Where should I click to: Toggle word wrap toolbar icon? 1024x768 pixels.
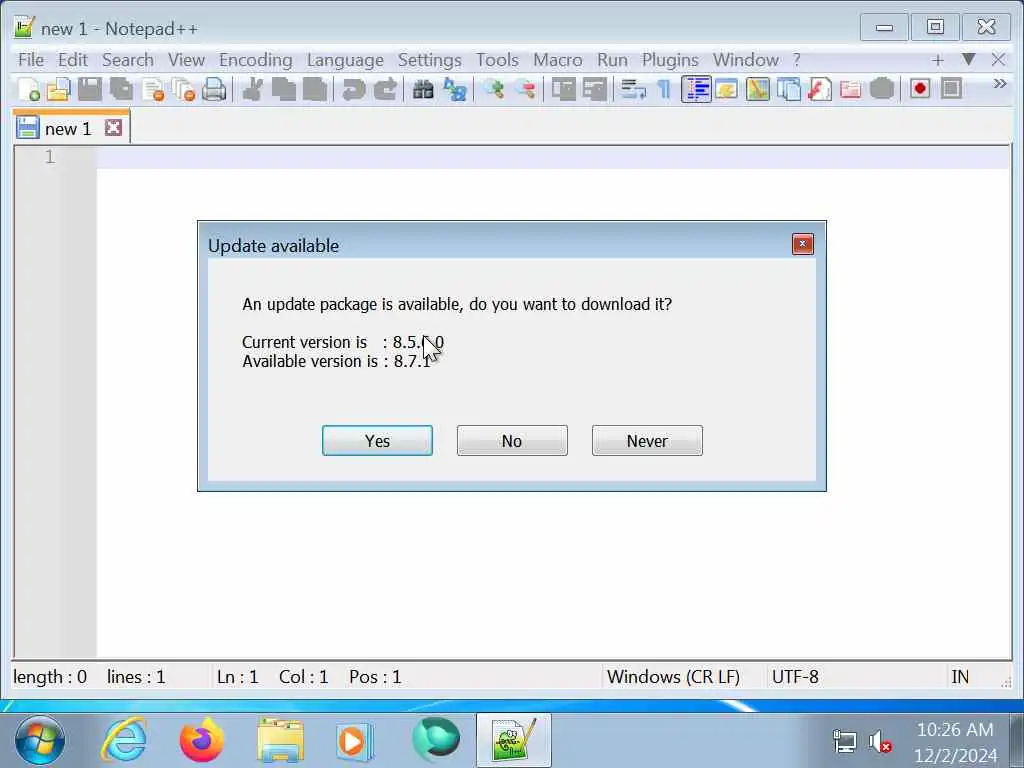tap(633, 89)
